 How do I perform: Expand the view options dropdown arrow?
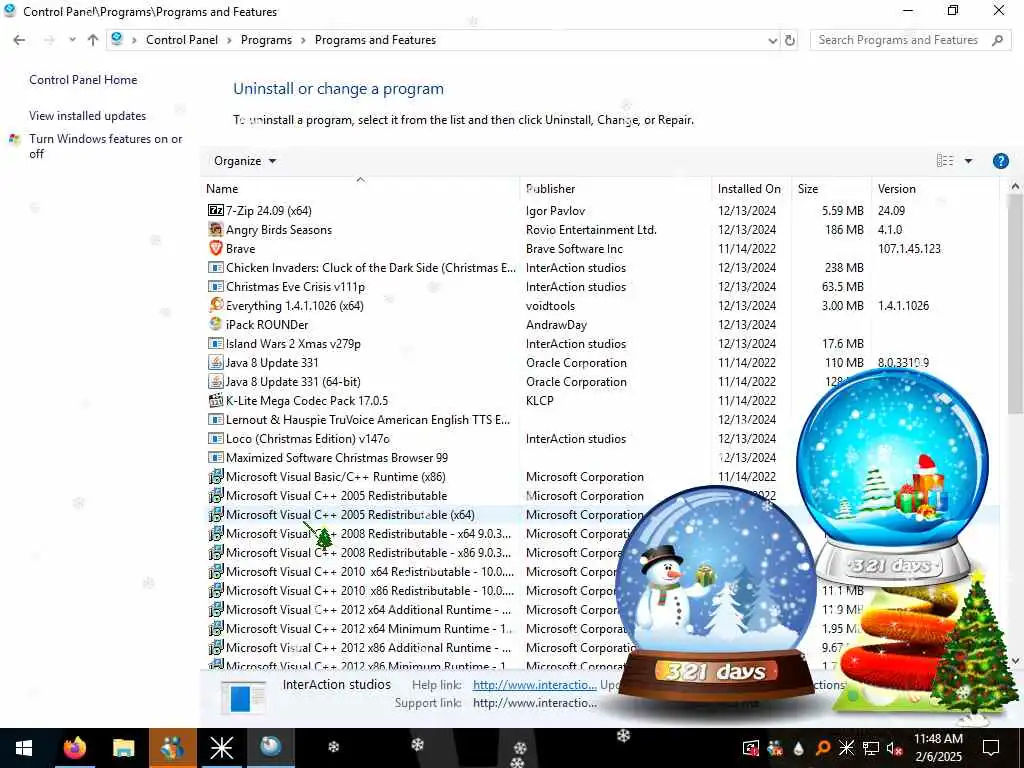click(968, 161)
